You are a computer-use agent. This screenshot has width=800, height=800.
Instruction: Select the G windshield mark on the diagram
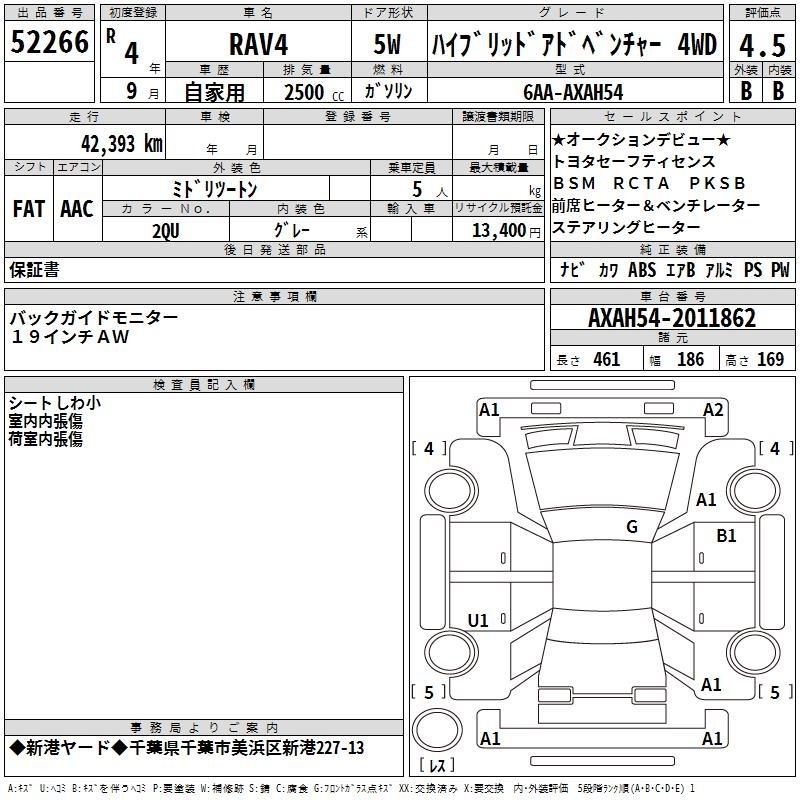631,527
